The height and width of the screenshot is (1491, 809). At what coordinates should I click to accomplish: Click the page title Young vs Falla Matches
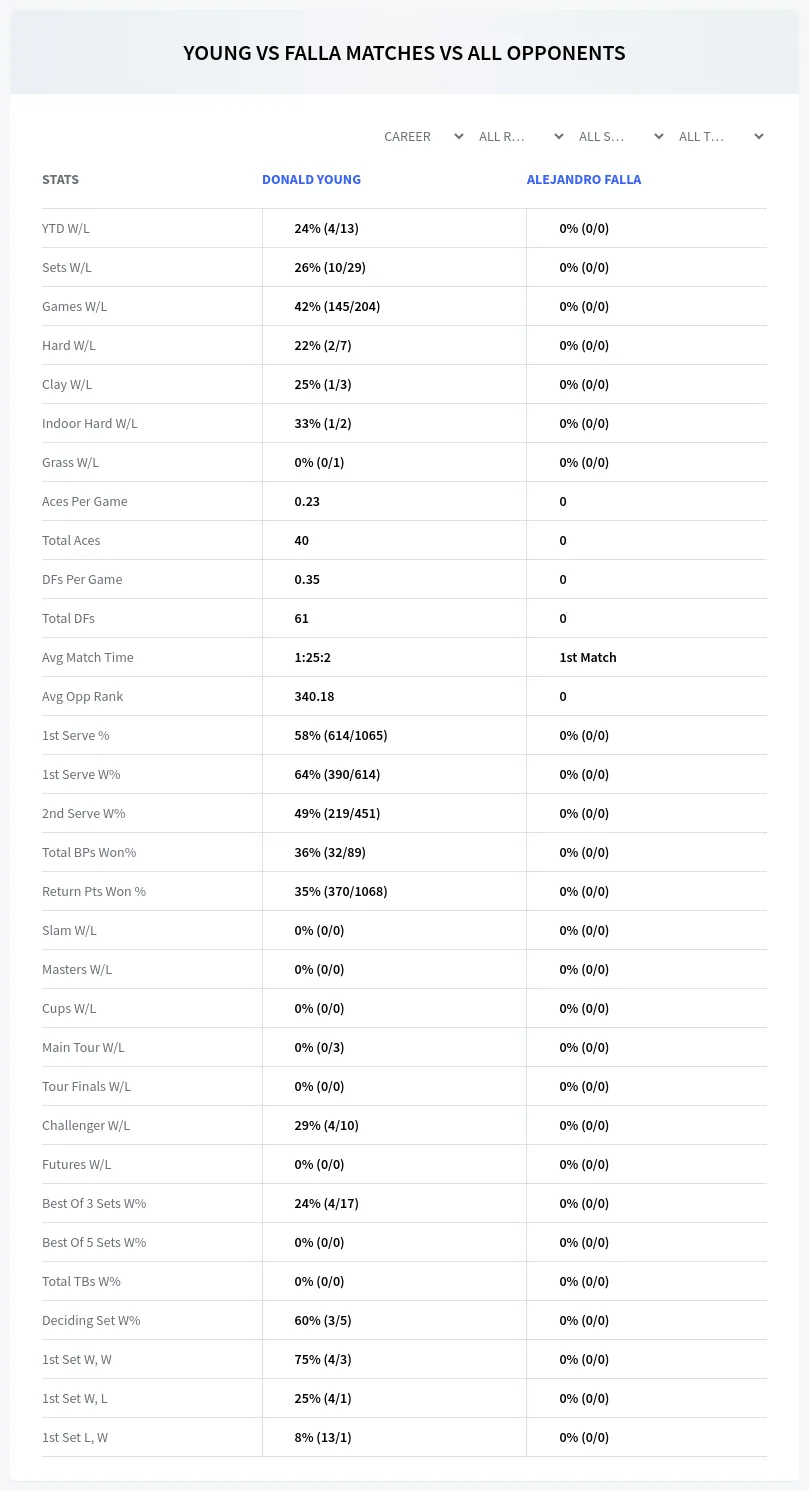click(404, 53)
